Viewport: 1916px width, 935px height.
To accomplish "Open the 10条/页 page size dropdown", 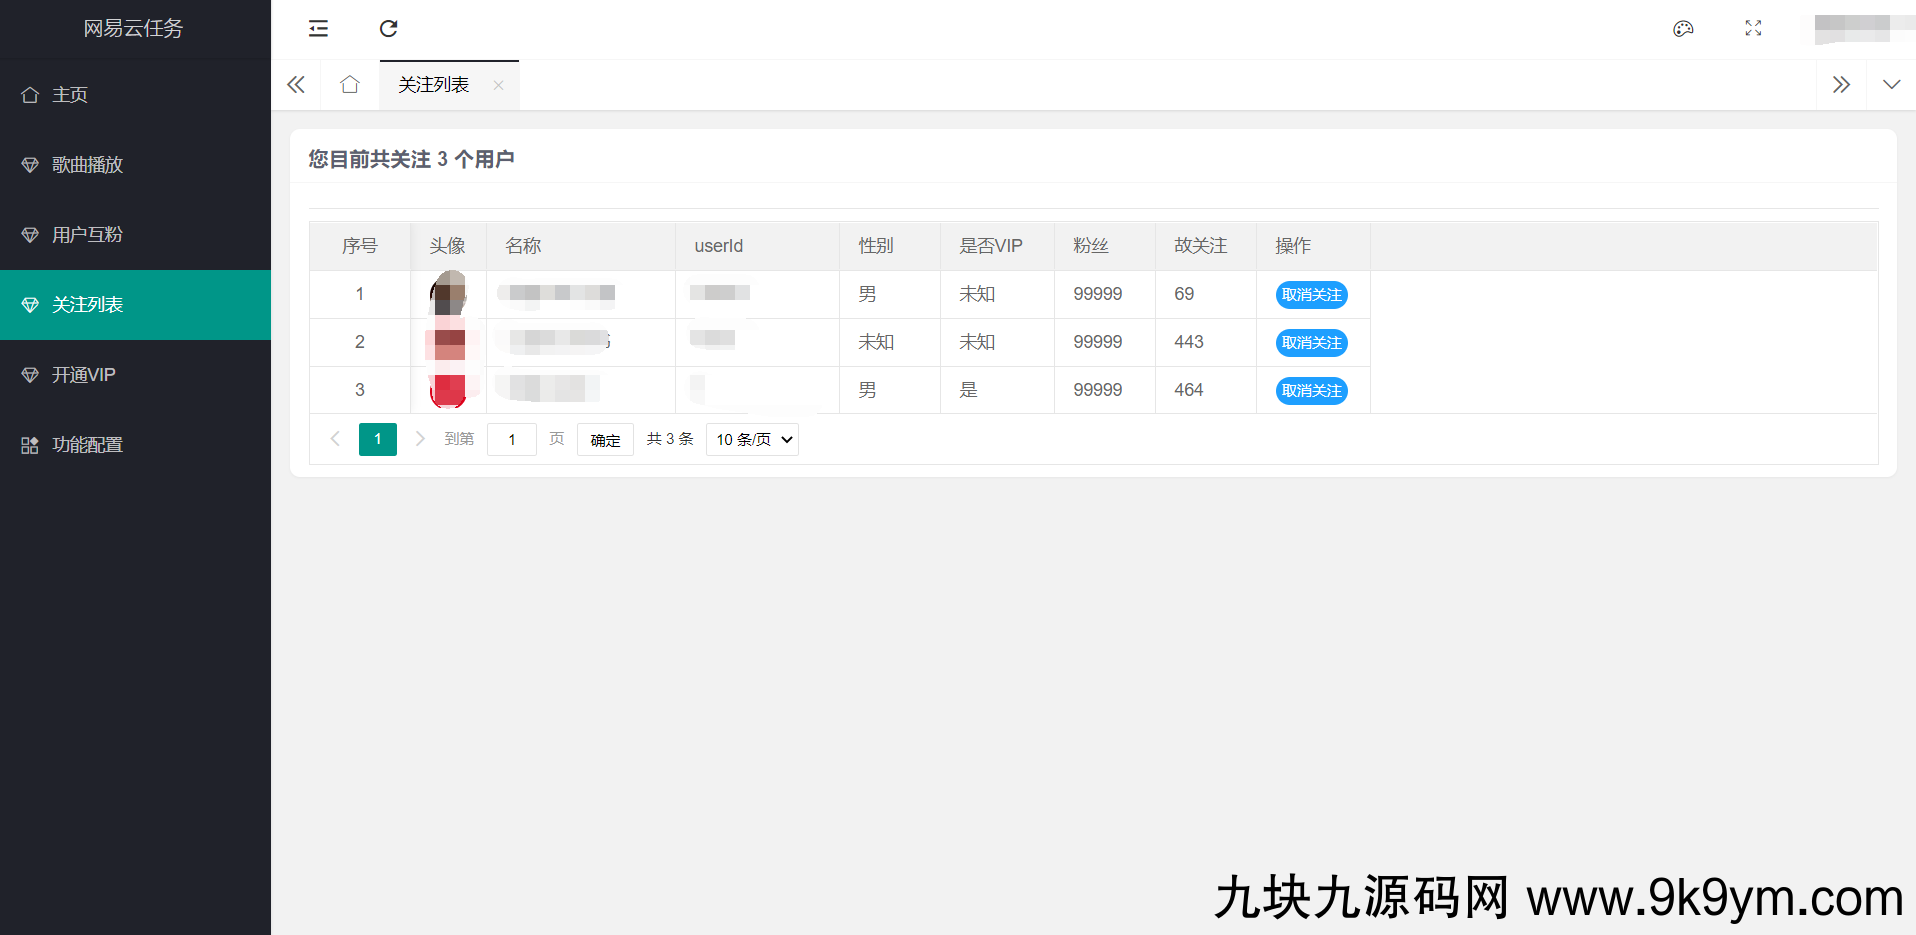I will tap(751, 439).
